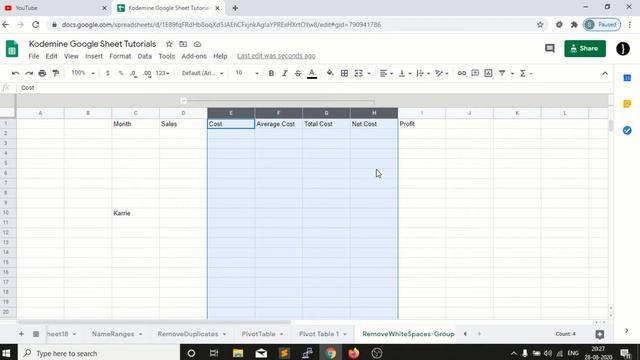Image resolution: width=640 pixels, height=360 pixels.
Task: Open comment history
Action: tap(550, 49)
